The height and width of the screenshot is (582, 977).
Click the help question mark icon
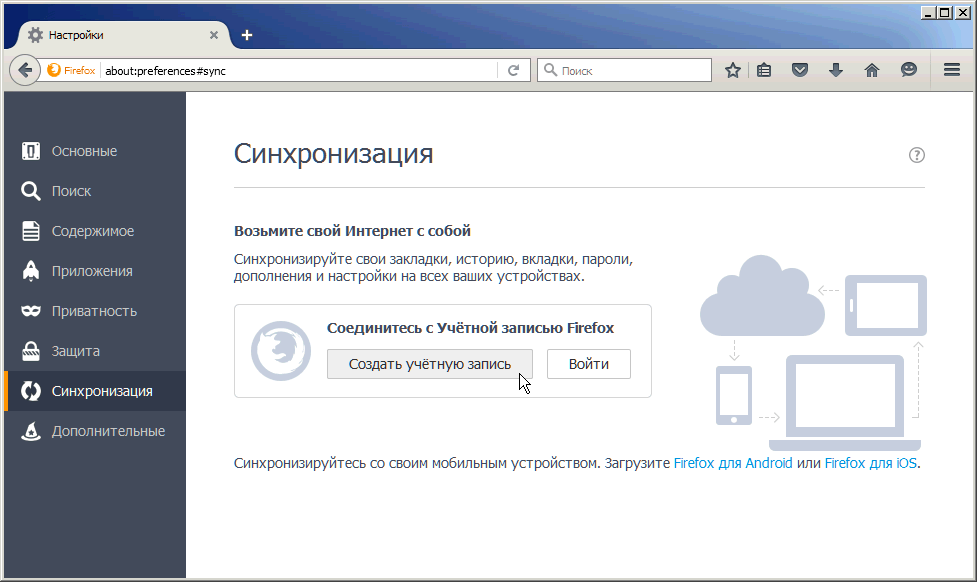click(917, 155)
